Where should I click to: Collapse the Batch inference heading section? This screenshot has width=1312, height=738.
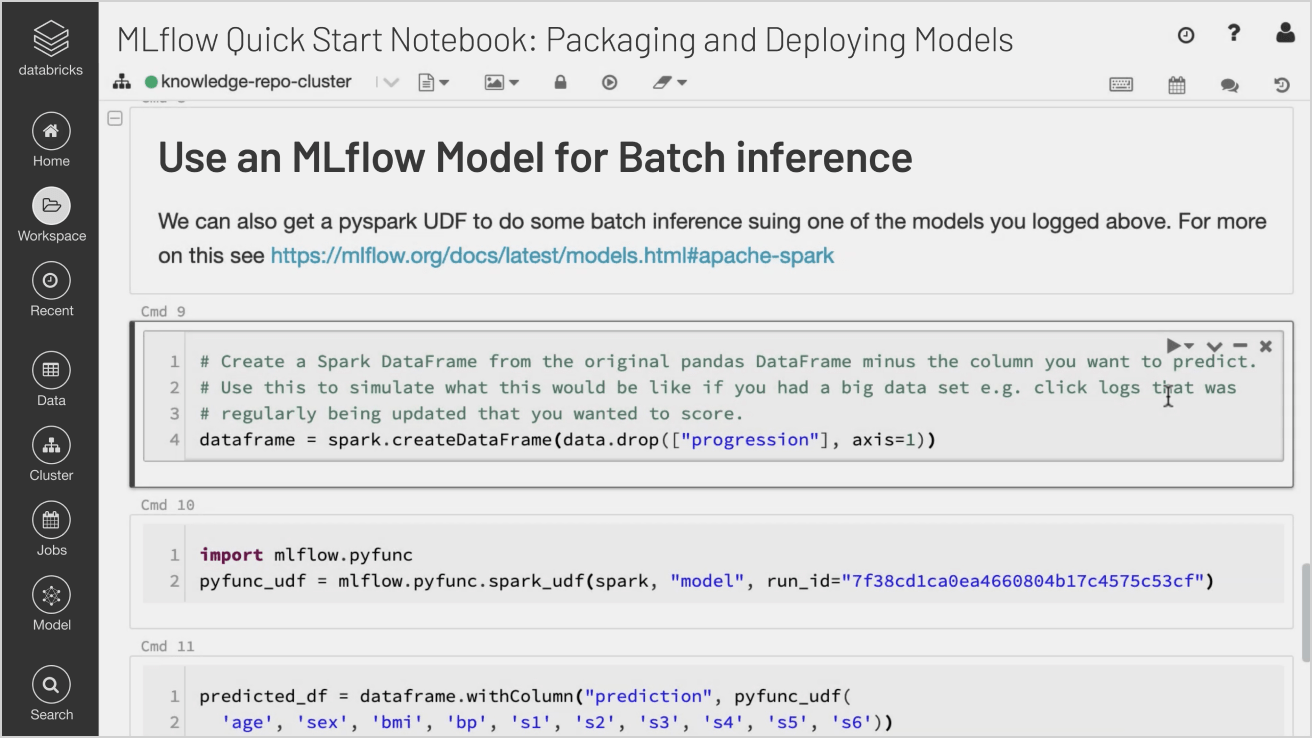(115, 119)
